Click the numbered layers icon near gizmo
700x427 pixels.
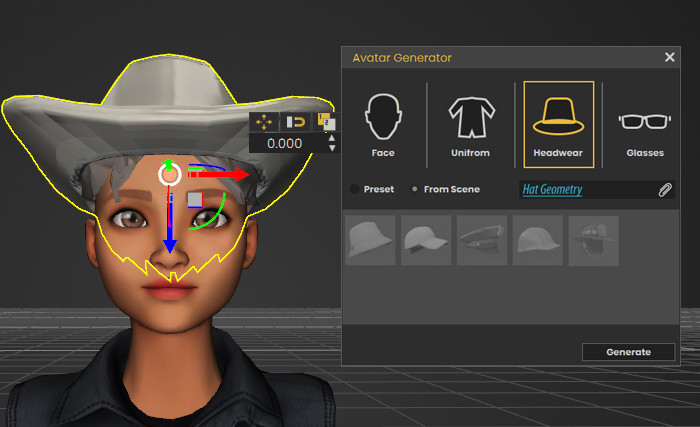[x=327, y=121]
